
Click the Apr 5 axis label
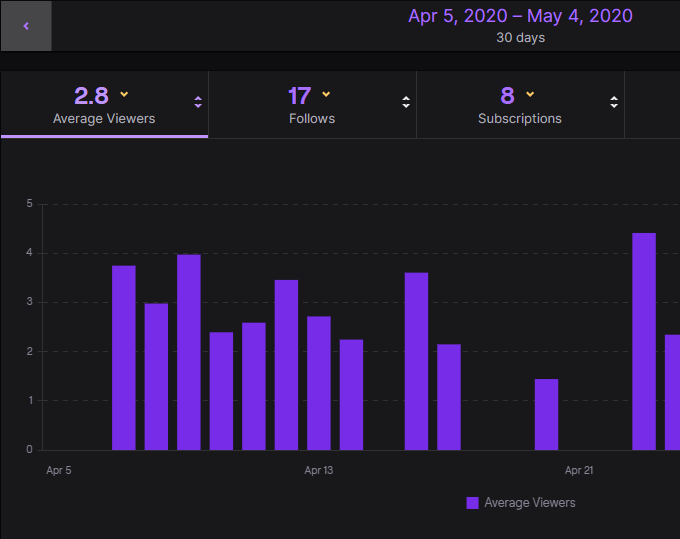[59, 470]
